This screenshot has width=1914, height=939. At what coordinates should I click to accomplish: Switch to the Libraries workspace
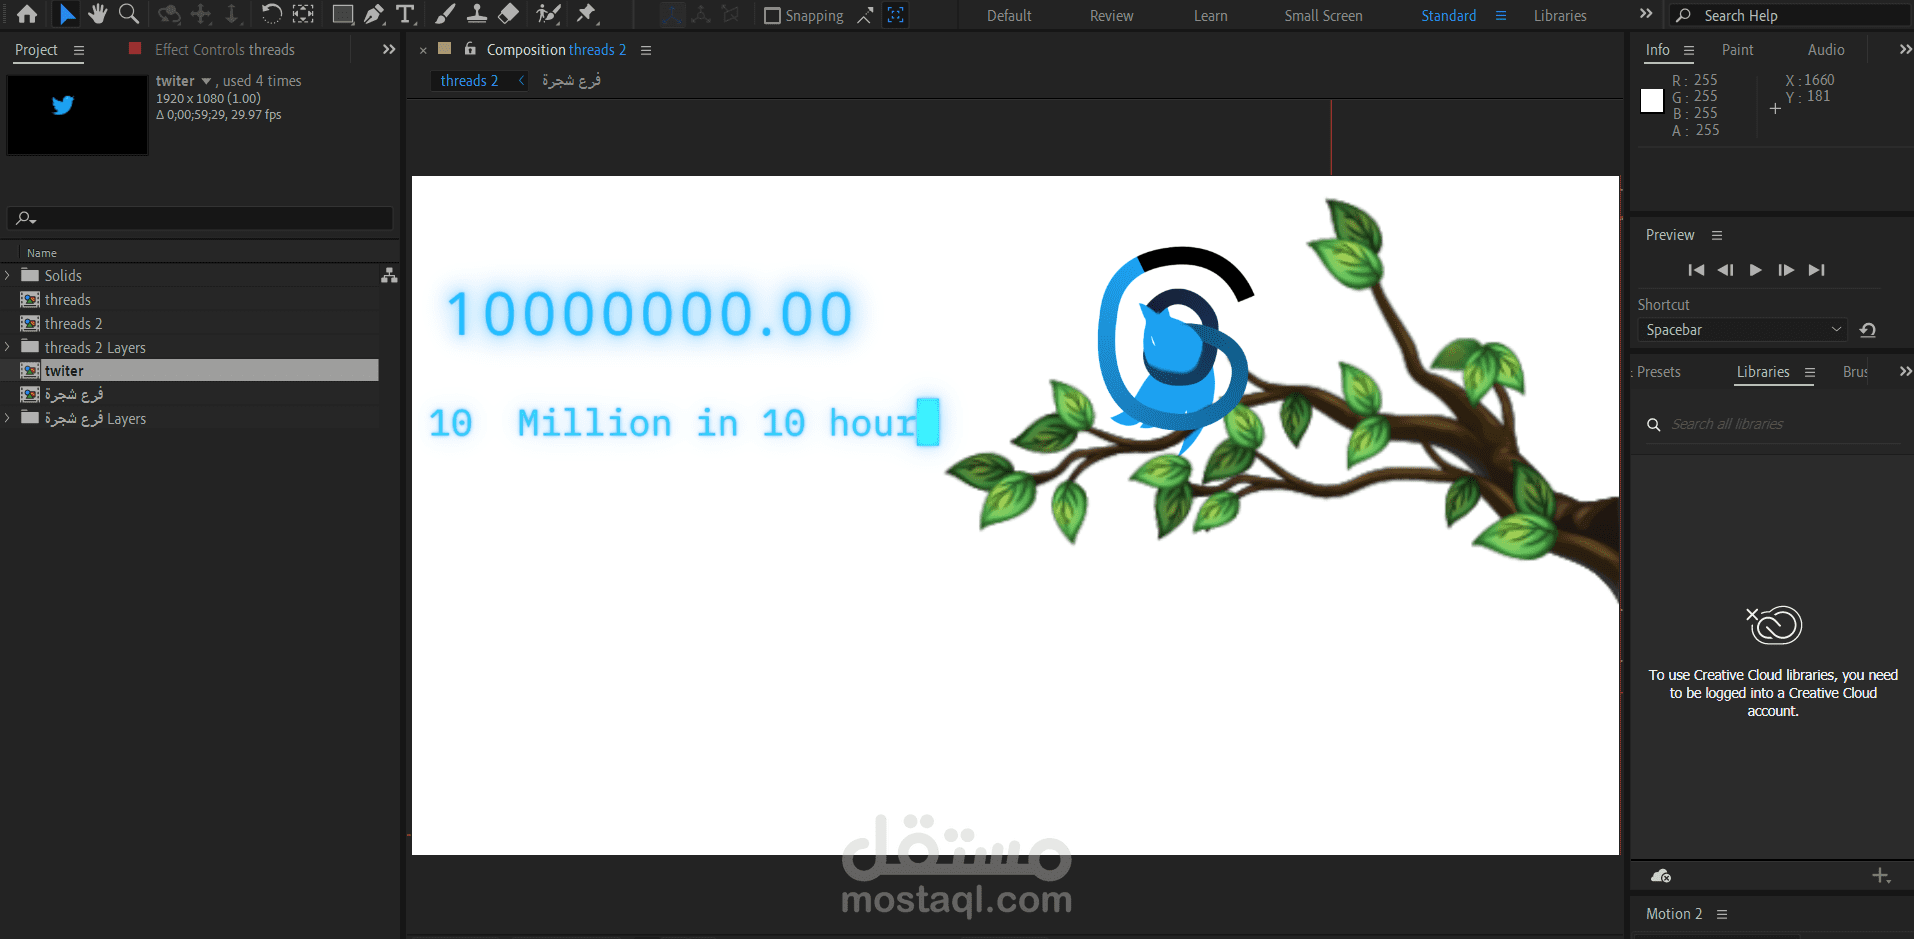click(x=1560, y=16)
